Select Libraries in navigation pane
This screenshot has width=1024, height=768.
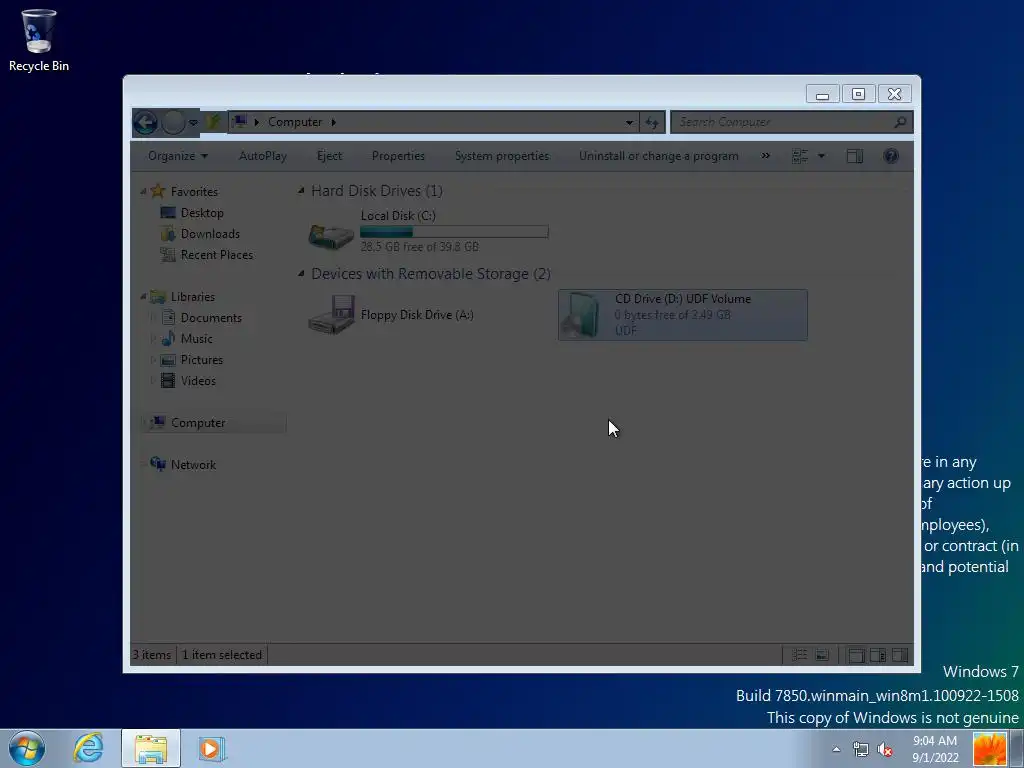(x=193, y=296)
